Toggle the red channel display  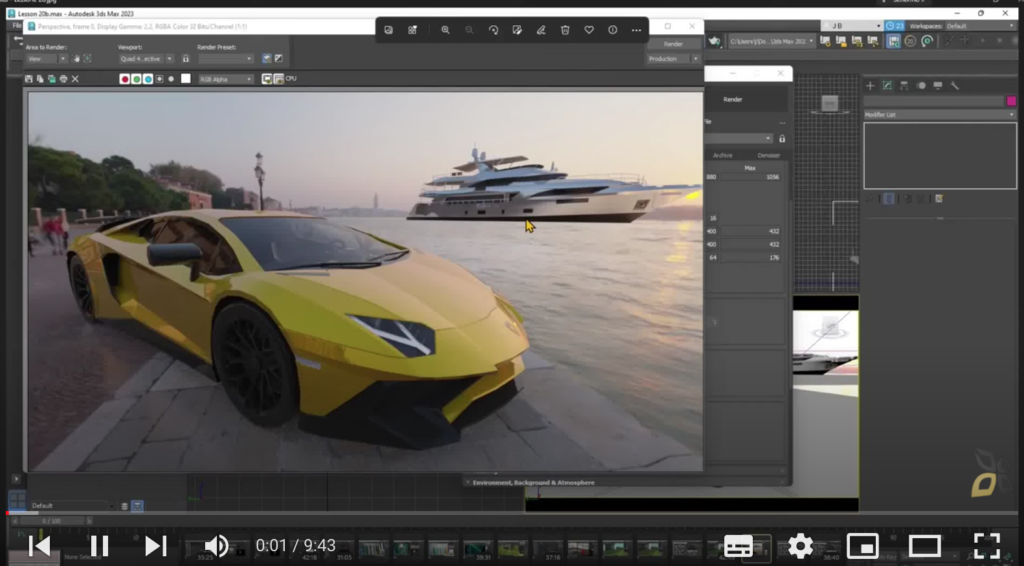click(124, 79)
